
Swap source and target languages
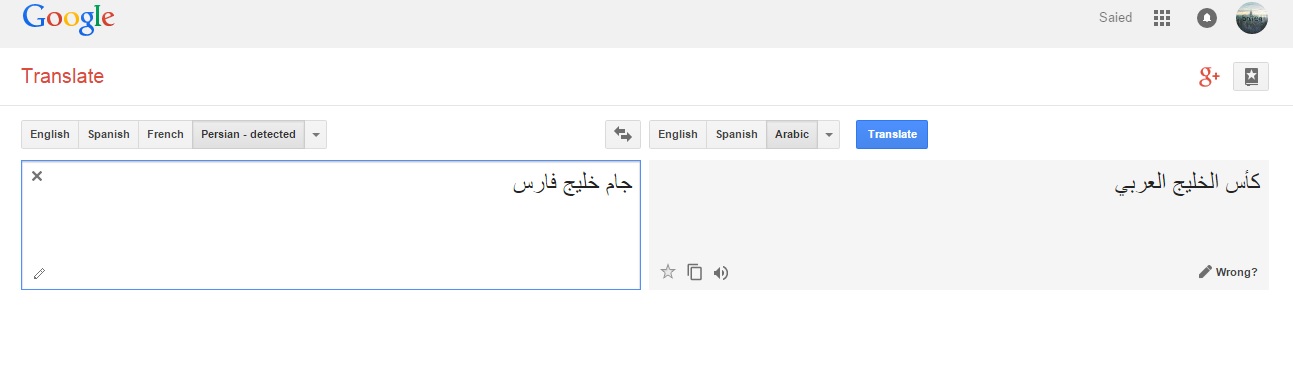[x=623, y=134]
